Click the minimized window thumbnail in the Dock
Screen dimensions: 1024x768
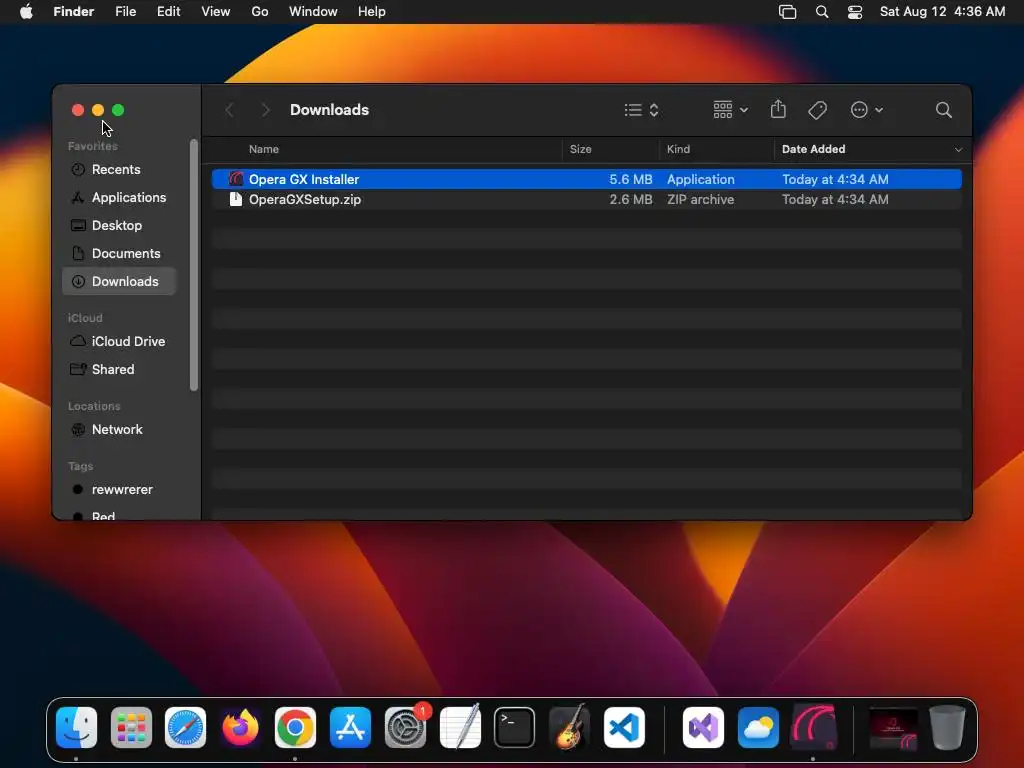[893, 729]
